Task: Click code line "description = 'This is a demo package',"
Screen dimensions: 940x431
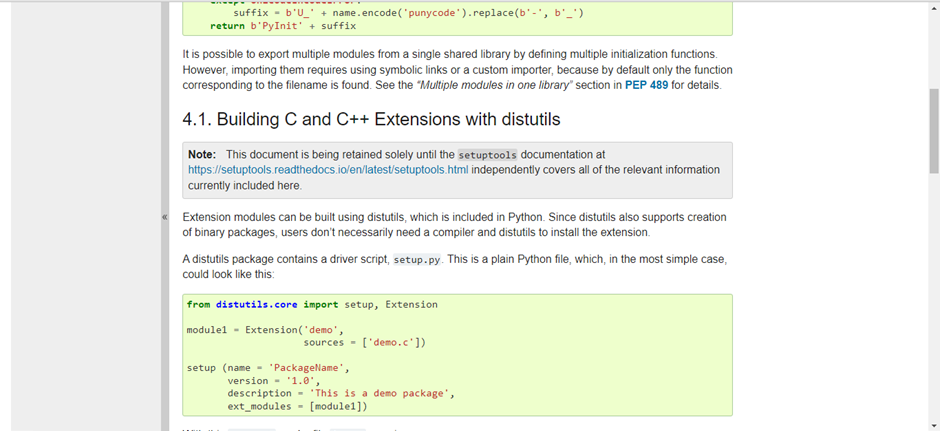Action: click(x=341, y=393)
